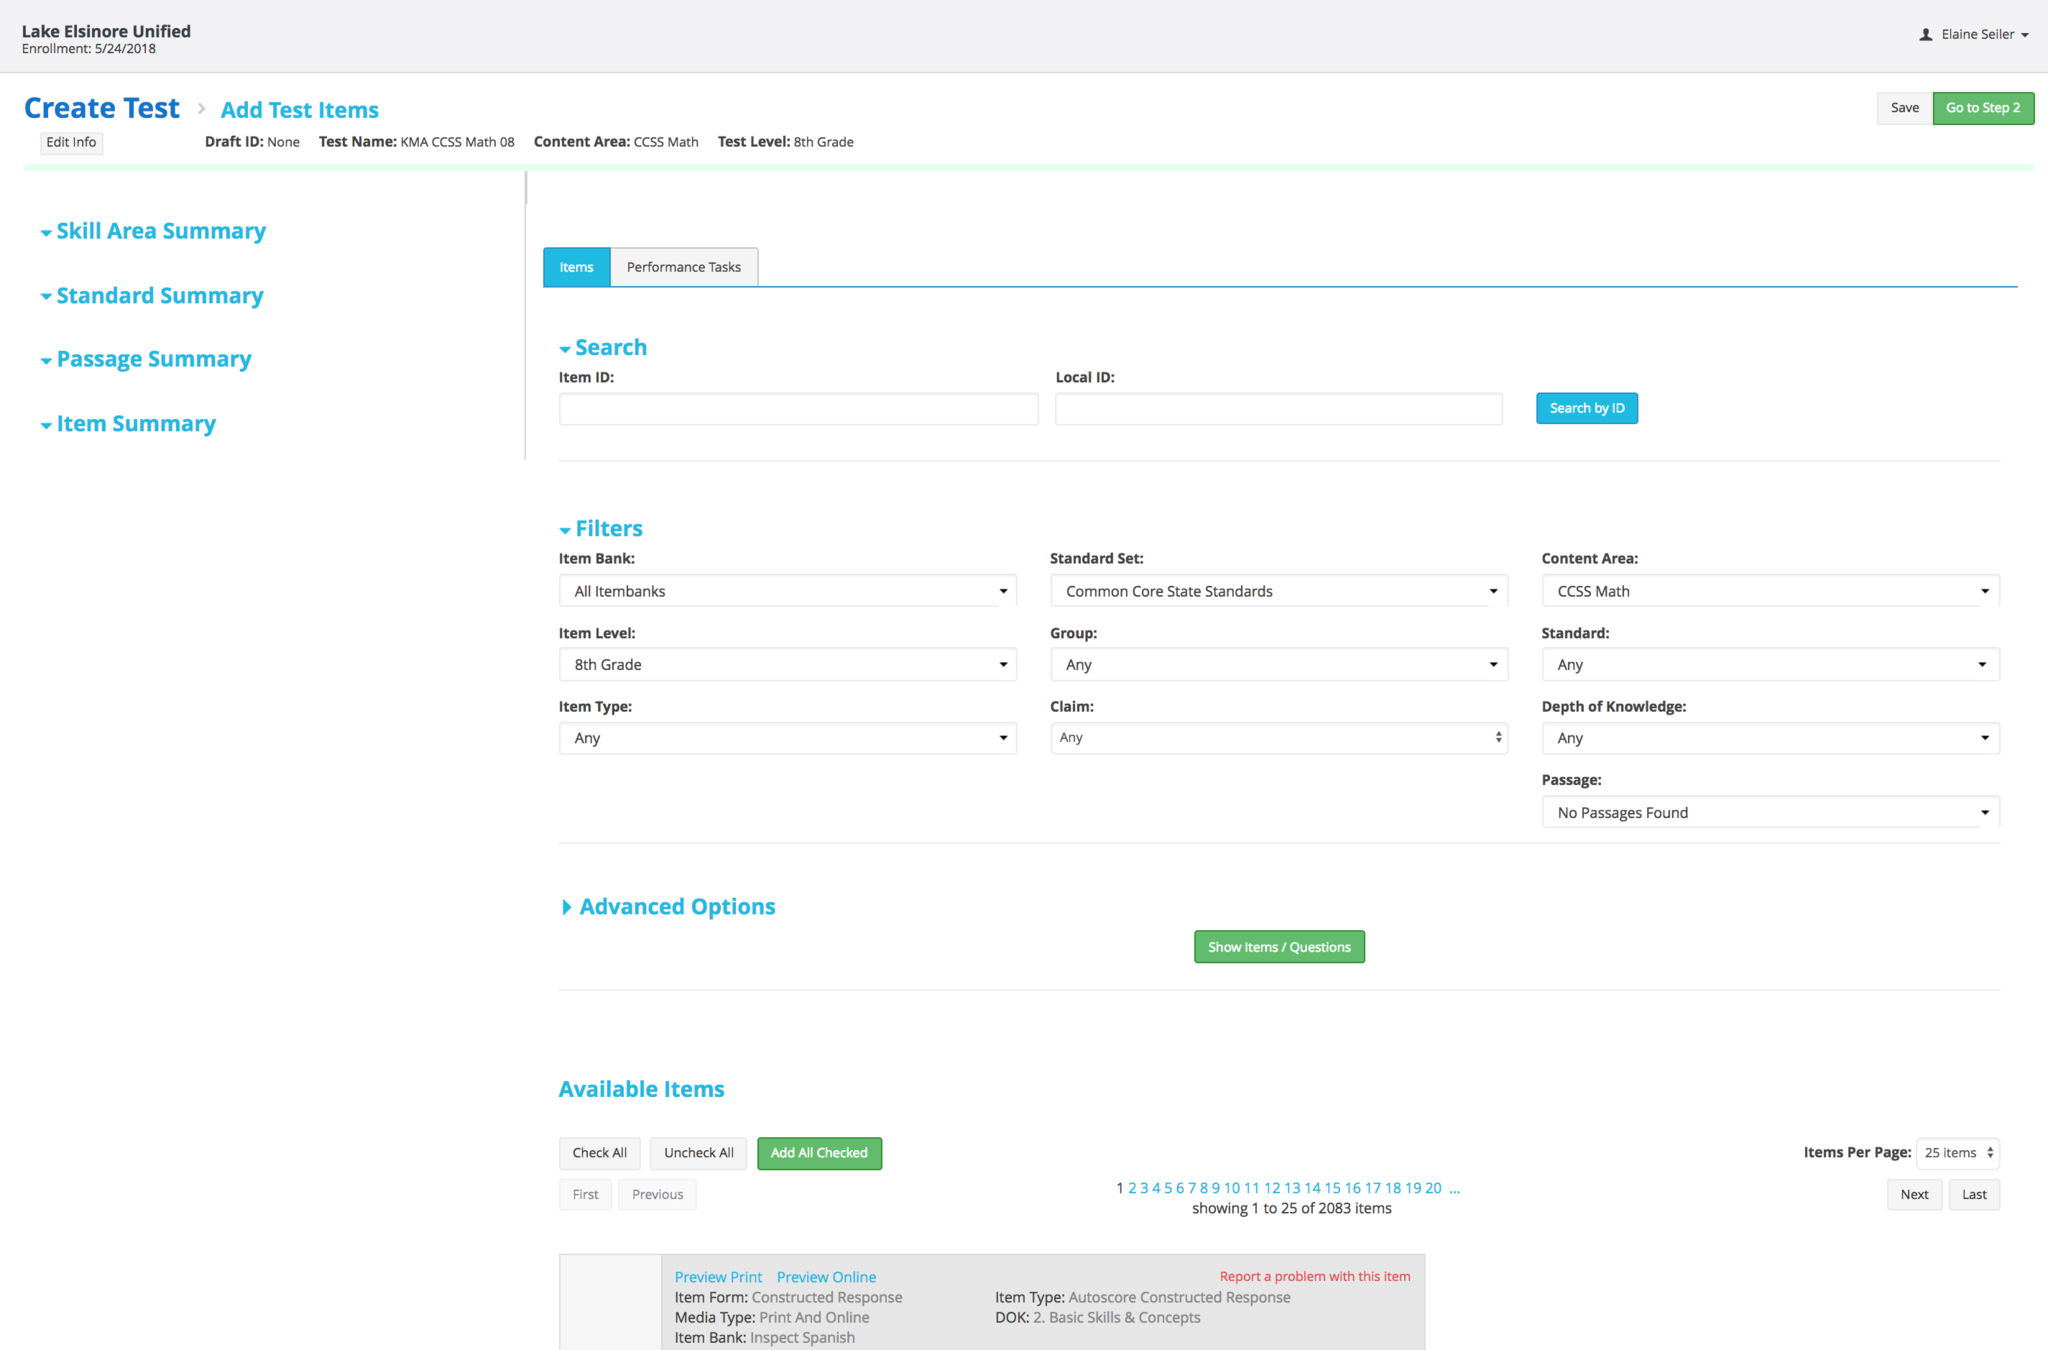Click the Go to Step 2 button

pyautogui.click(x=1982, y=108)
